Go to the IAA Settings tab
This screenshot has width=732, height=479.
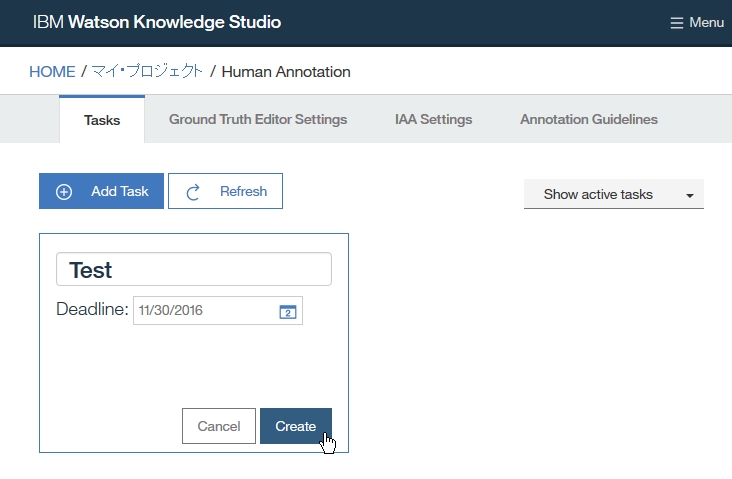(x=433, y=120)
